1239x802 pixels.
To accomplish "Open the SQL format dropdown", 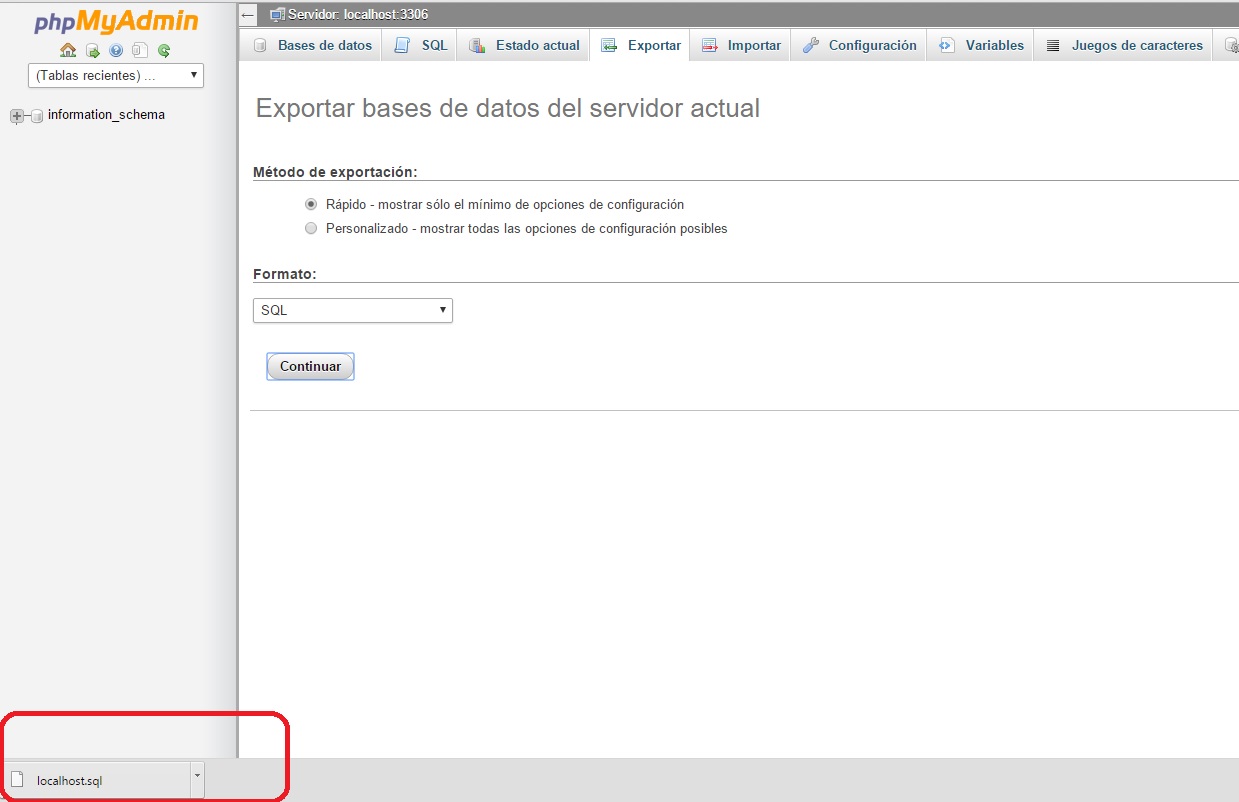I will point(353,310).
